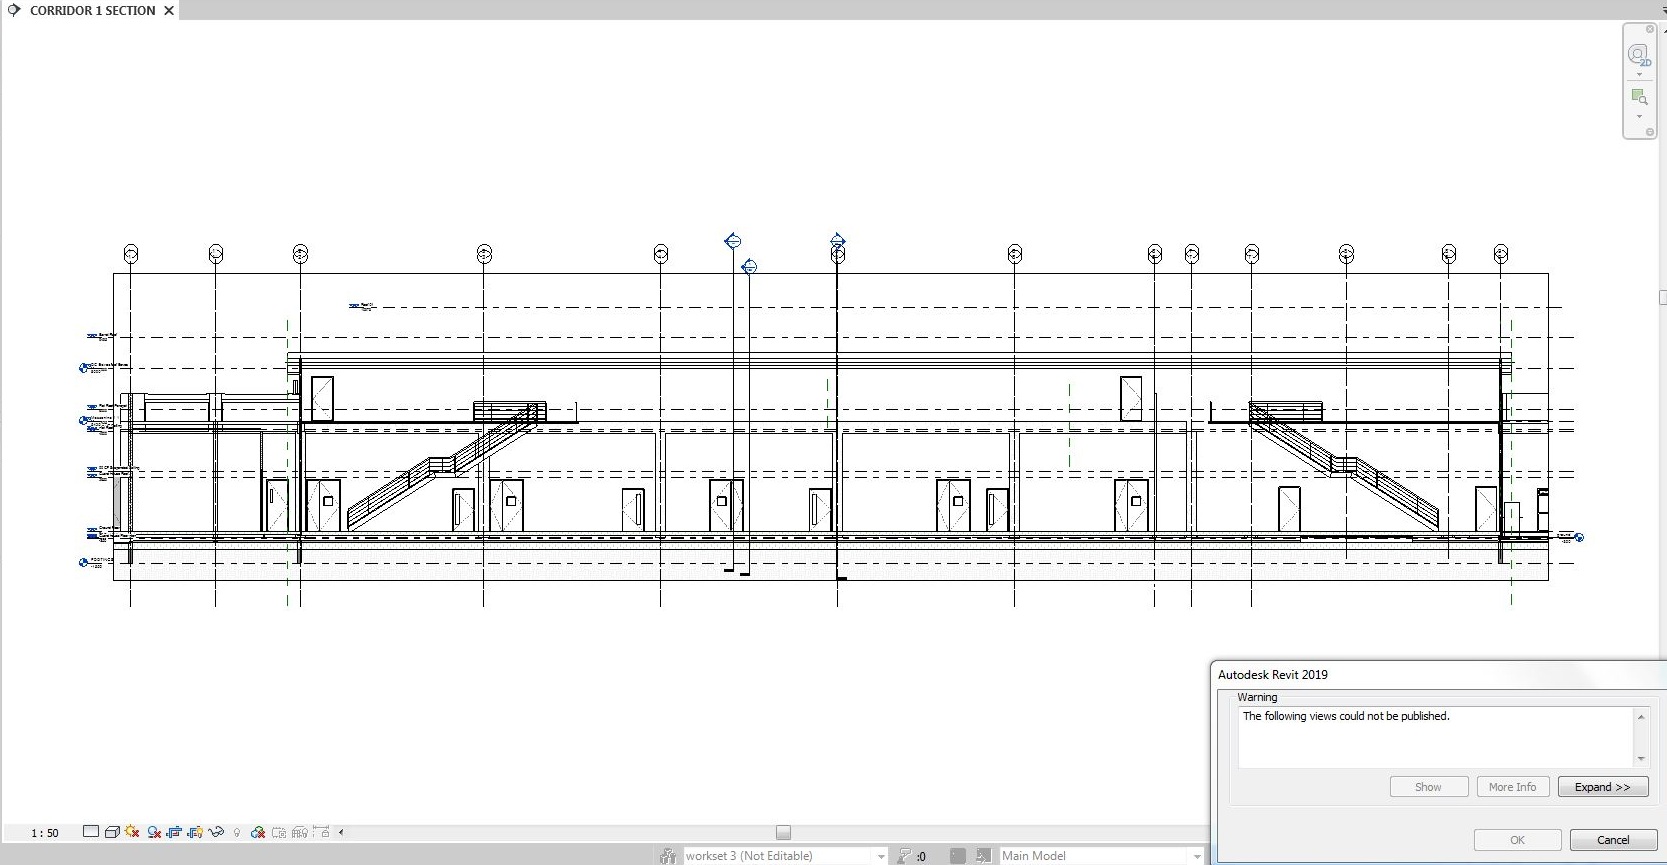The height and width of the screenshot is (865, 1667).
Task: Open 2D steering wheel in navigation bar
Action: tap(1638, 54)
